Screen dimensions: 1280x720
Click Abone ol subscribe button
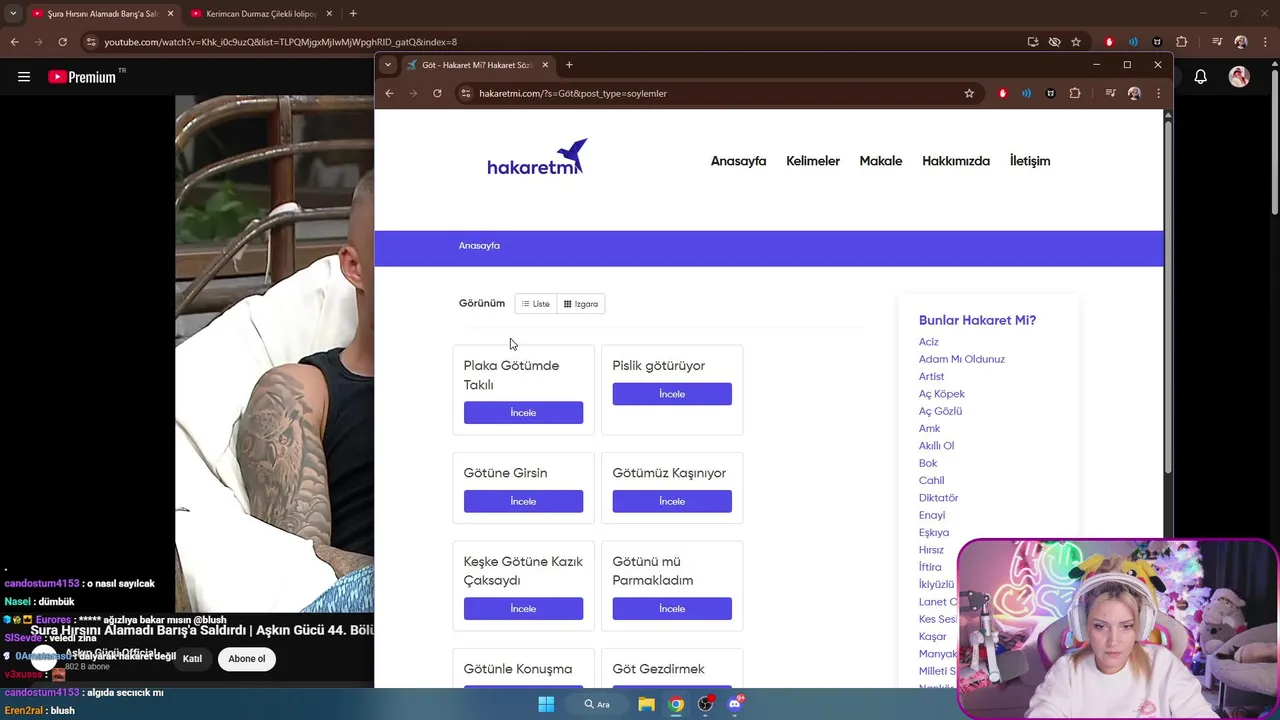coord(247,659)
